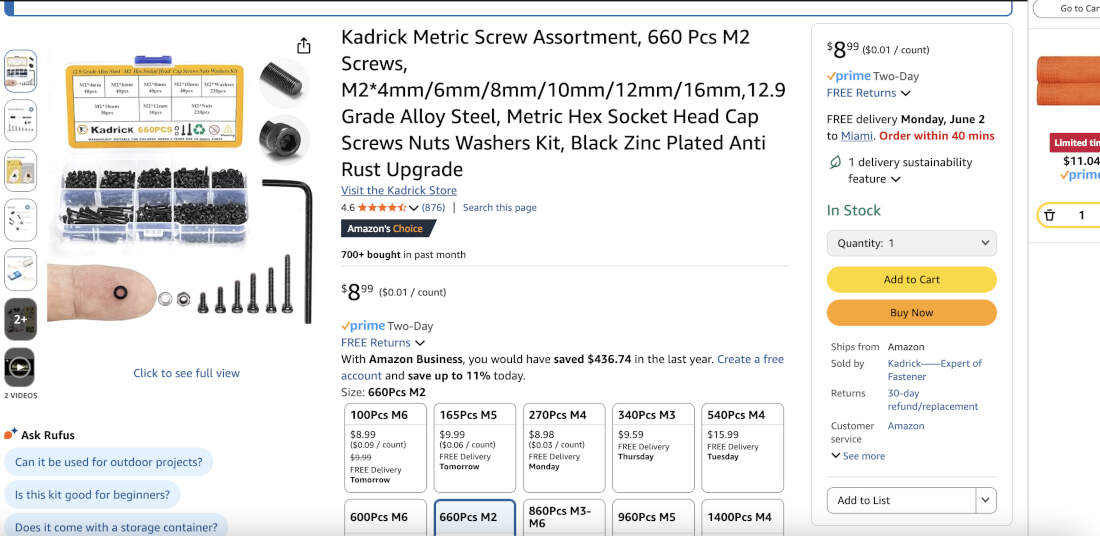
Task: Select the fourth product thumbnail
Action: pos(20,220)
